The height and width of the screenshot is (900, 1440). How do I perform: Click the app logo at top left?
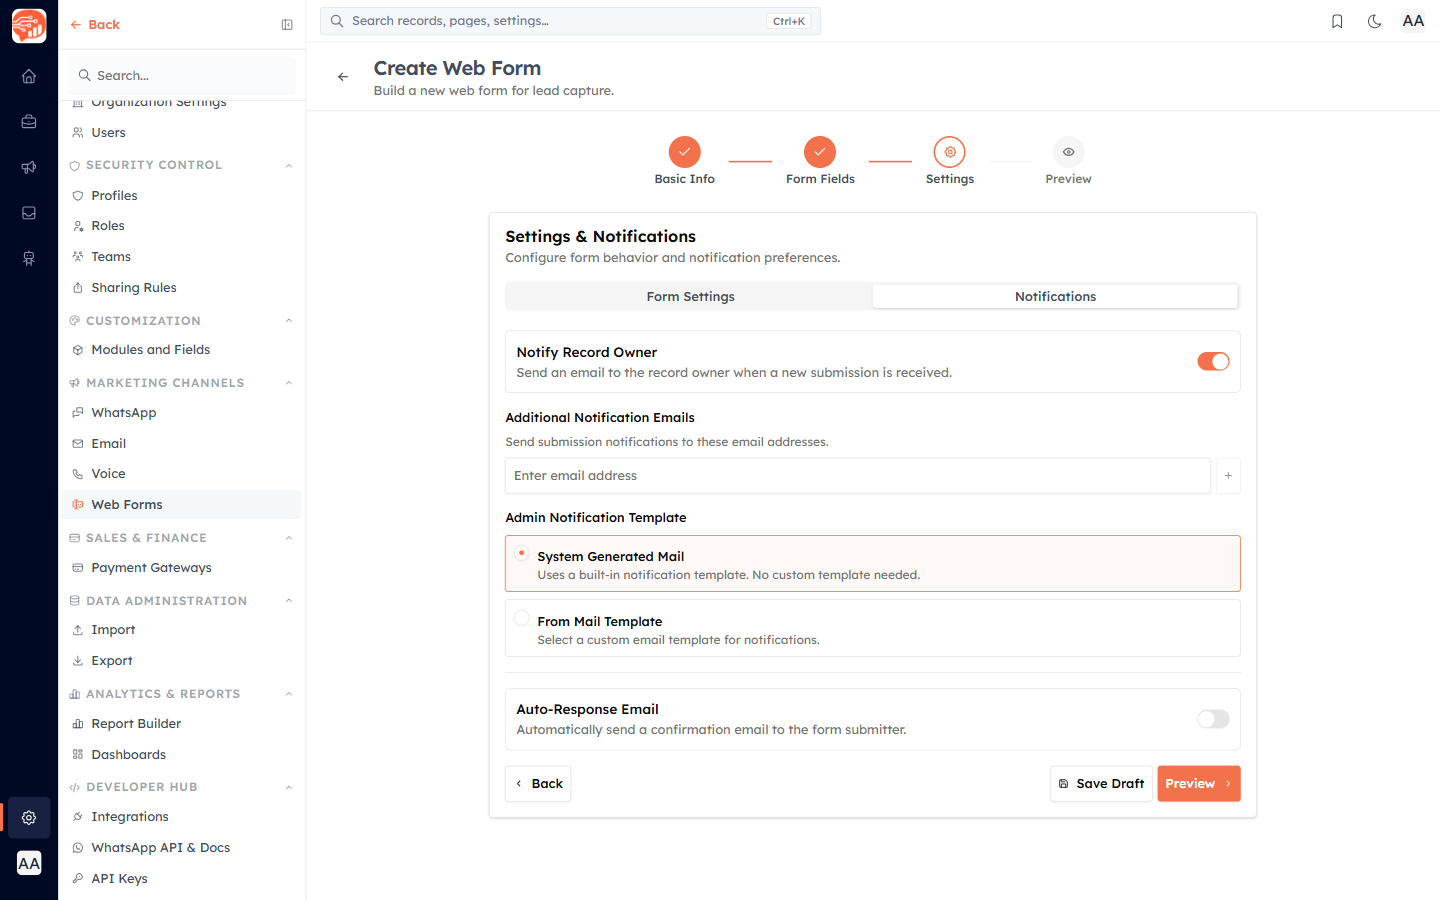coord(29,26)
